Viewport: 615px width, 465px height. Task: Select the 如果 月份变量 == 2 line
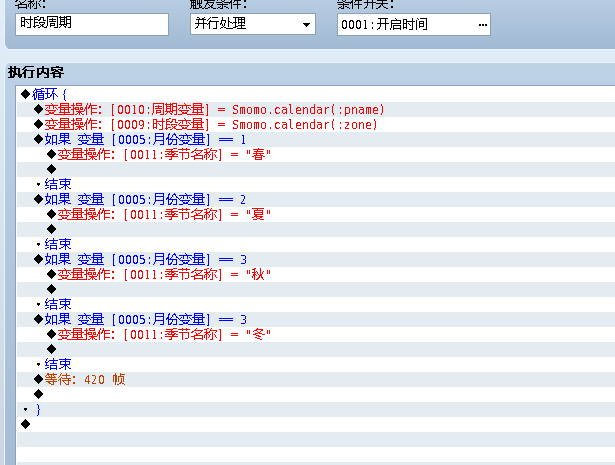[x=316, y=200]
